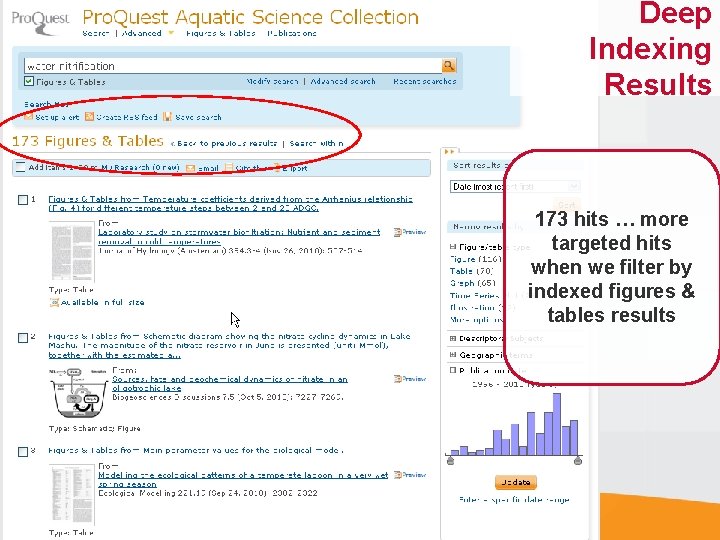
Task: Open Preview for the stormwater biofiltration result
Action: [x=410, y=232]
